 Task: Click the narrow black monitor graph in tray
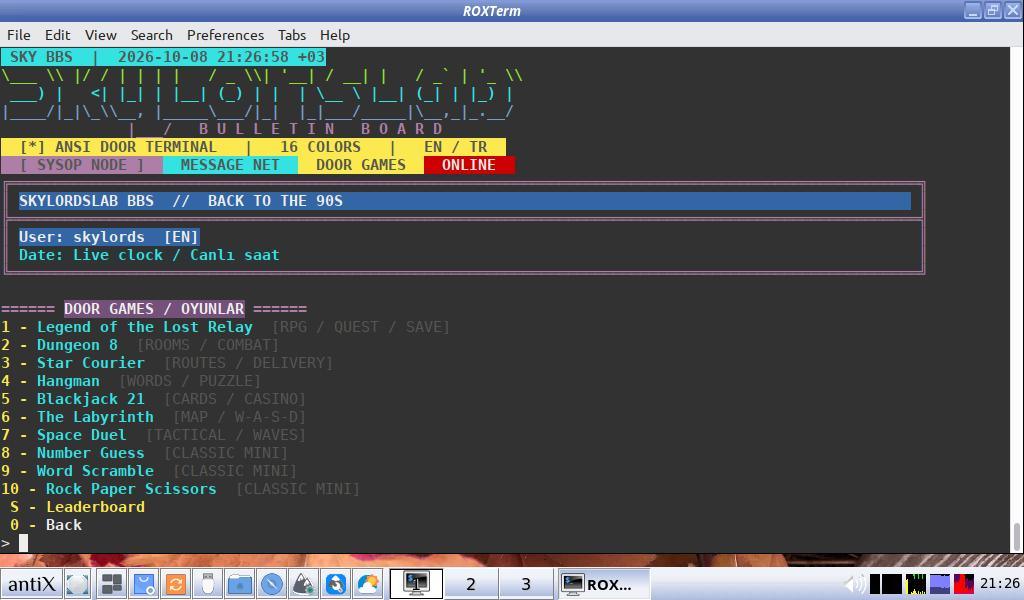875,584
